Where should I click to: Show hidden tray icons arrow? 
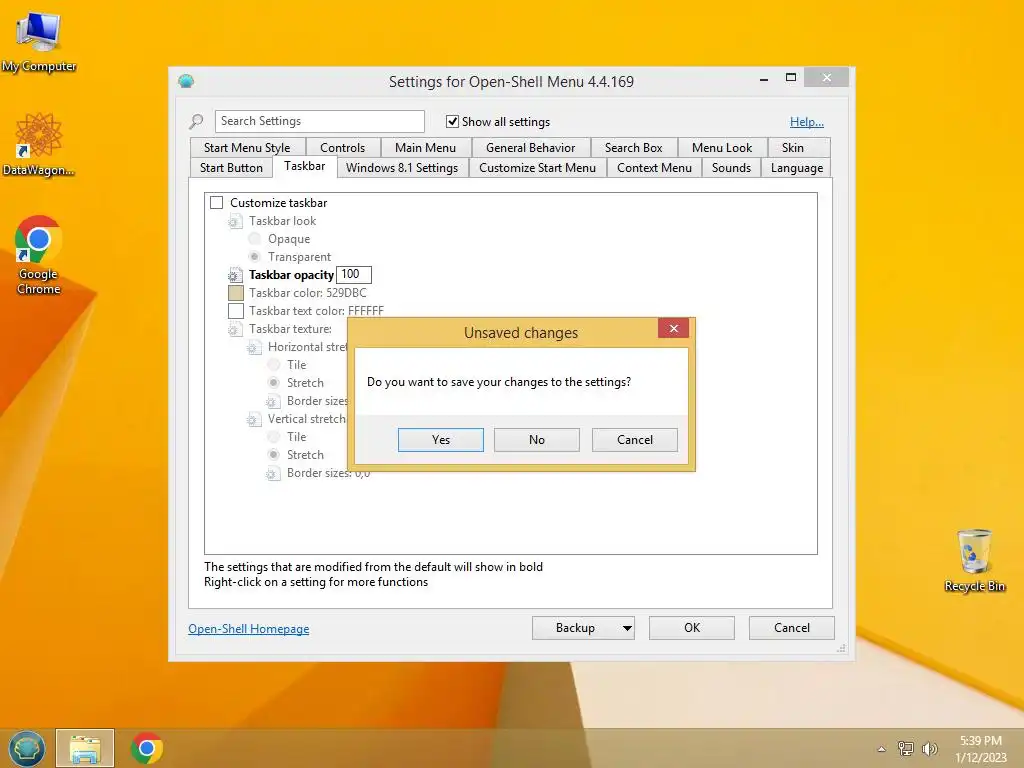[882, 749]
